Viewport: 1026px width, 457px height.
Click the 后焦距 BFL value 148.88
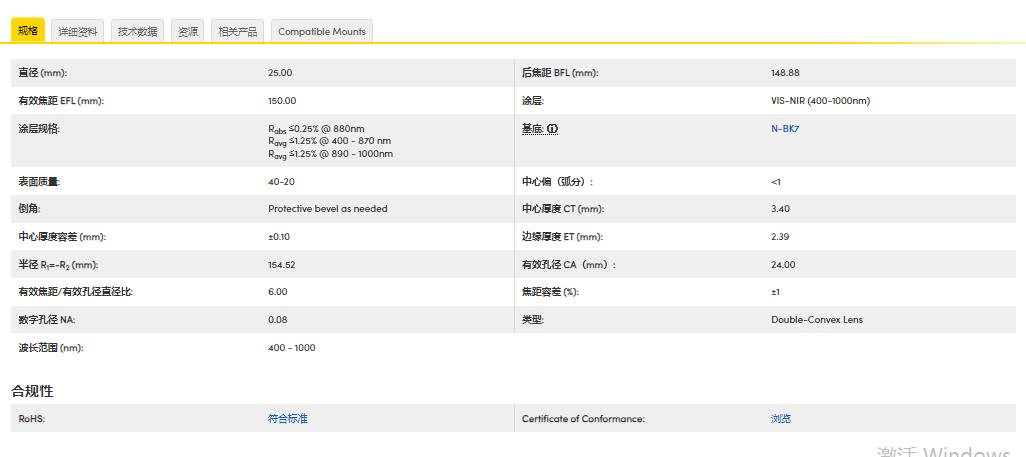coord(785,73)
